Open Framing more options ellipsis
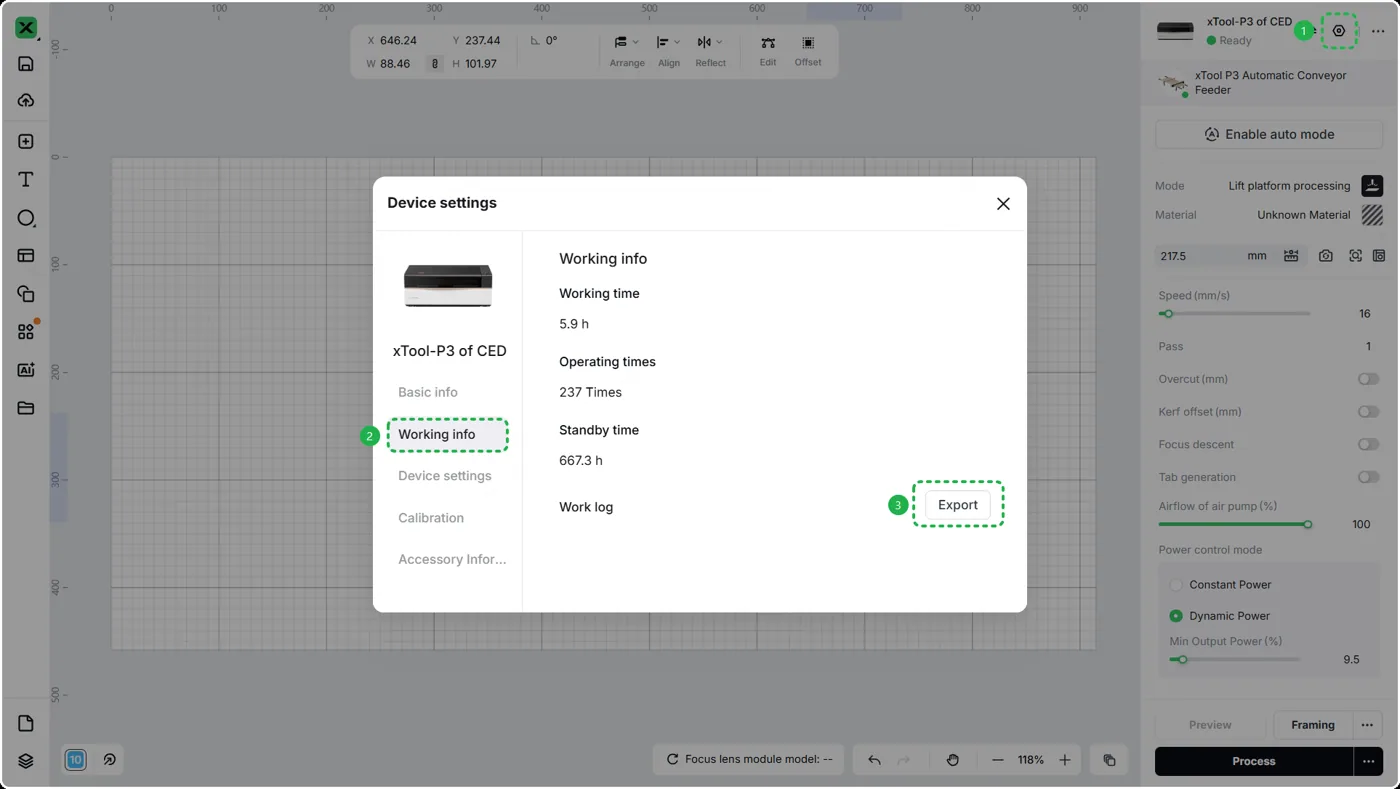 click(1367, 725)
